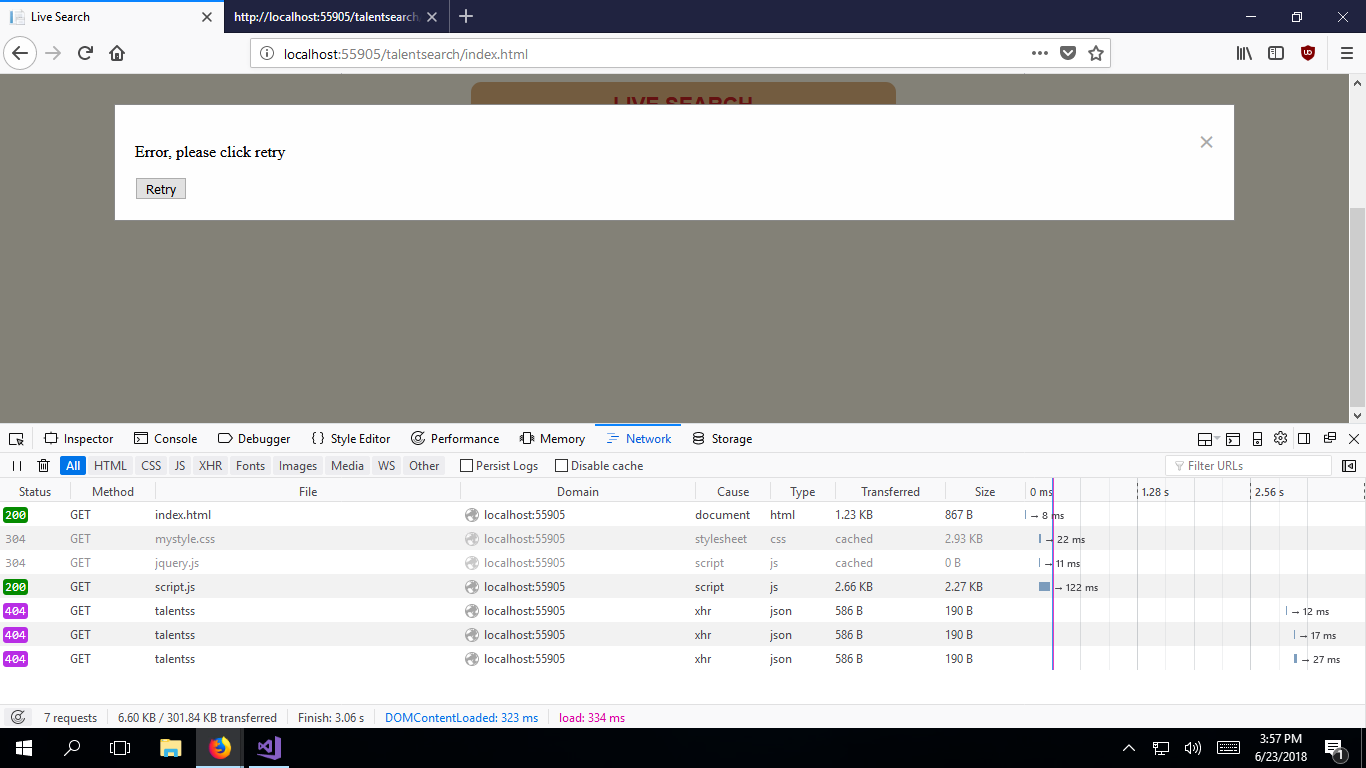Click the uBlock Origin extension icon
1366x768 pixels.
1307,54
